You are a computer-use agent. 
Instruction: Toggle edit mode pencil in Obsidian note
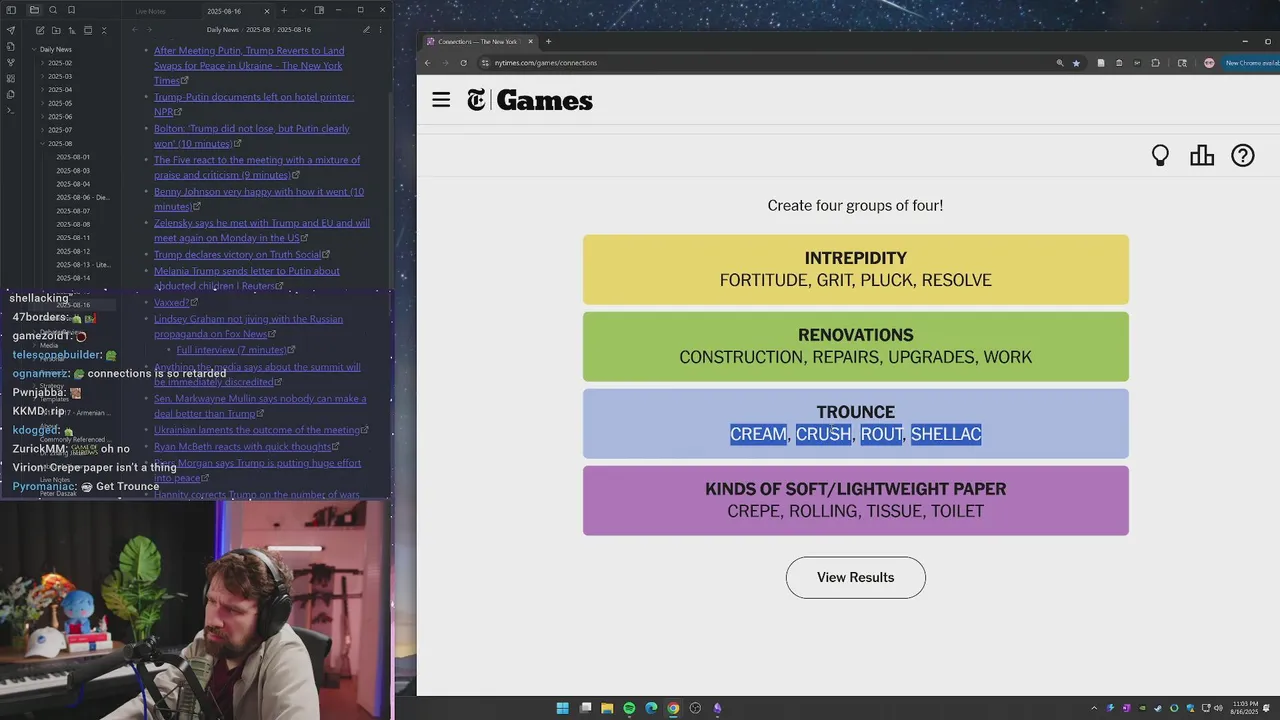(366, 30)
